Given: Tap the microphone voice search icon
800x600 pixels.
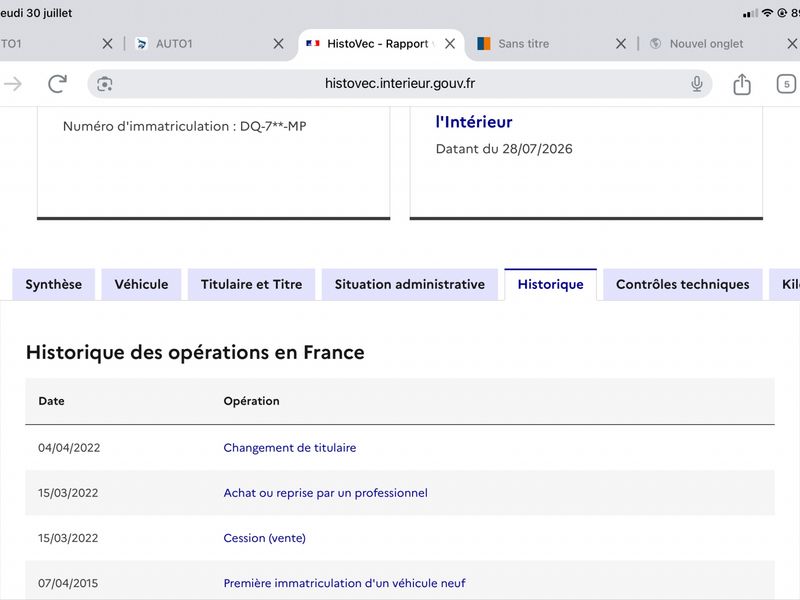Looking at the screenshot, I should (696, 84).
